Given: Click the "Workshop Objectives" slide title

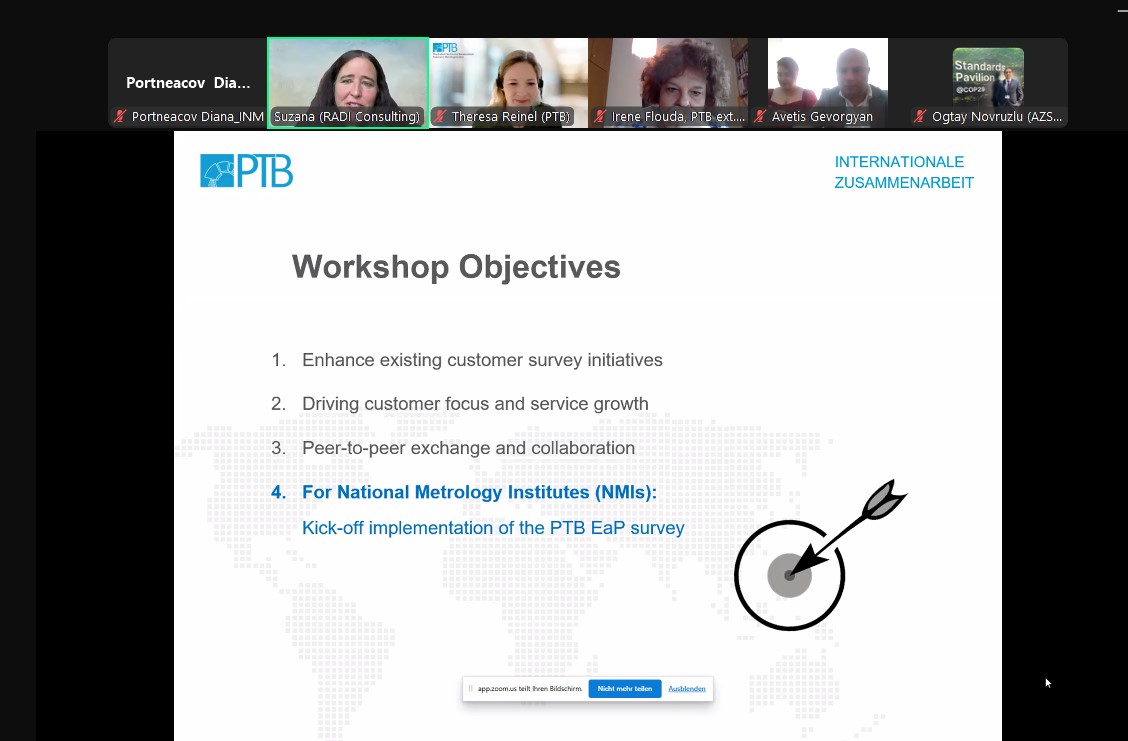Looking at the screenshot, I should pos(456,267).
